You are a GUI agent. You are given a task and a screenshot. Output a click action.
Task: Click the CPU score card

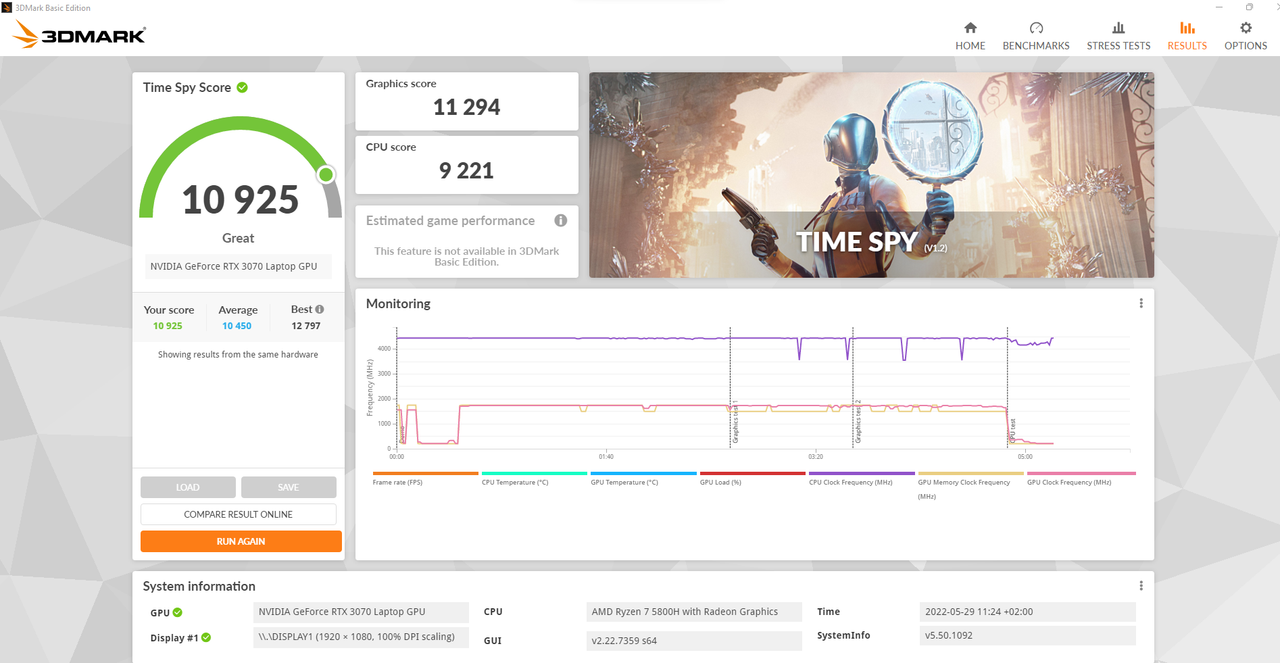point(467,165)
